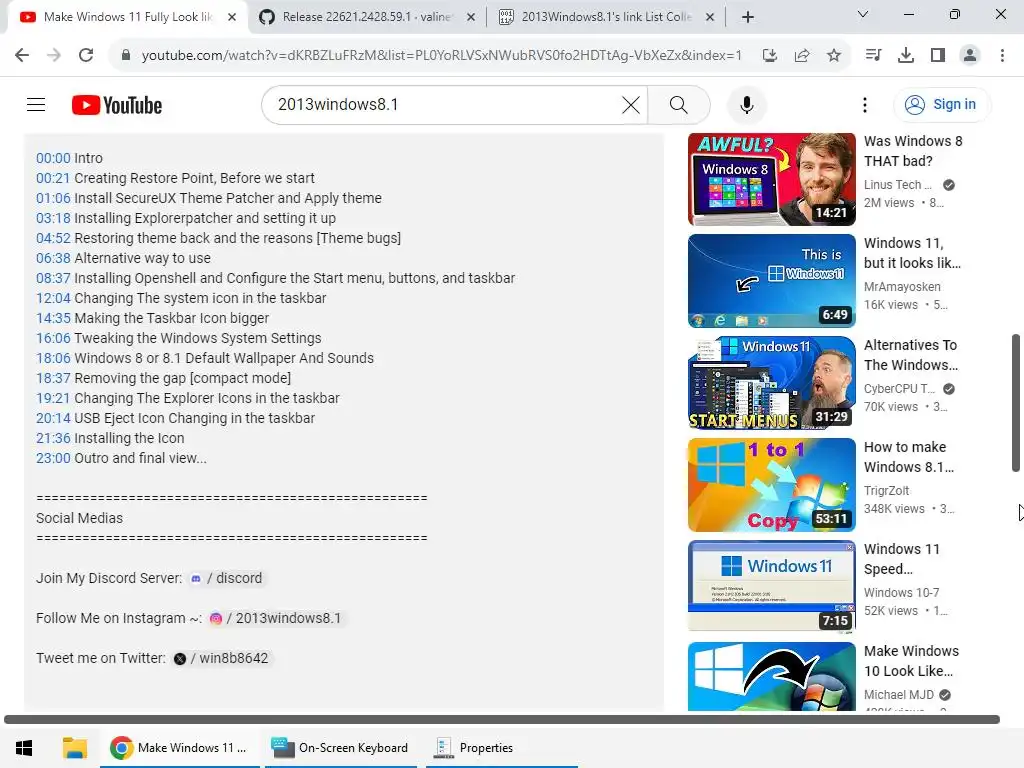Open the tab search dropdown chevron
Screen dimensions: 1024x768
click(x=863, y=14)
